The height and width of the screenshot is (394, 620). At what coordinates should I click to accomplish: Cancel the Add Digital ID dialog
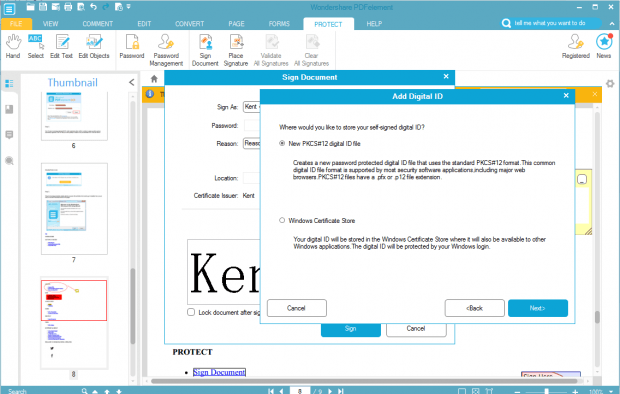(x=297, y=308)
